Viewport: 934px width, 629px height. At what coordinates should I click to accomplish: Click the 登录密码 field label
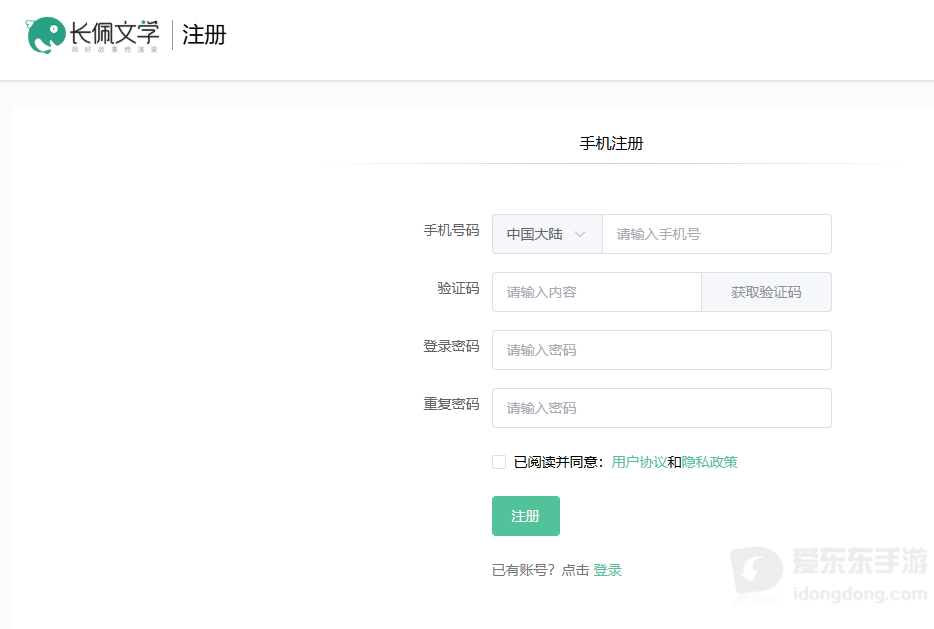tap(451, 346)
